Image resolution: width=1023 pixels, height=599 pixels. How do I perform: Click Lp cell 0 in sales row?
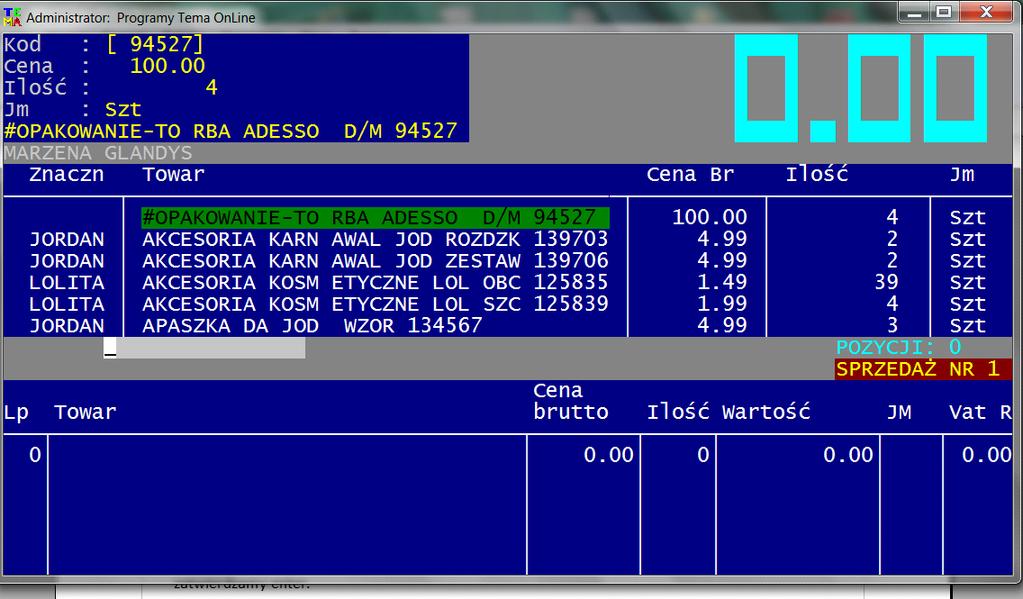(35, 455)
